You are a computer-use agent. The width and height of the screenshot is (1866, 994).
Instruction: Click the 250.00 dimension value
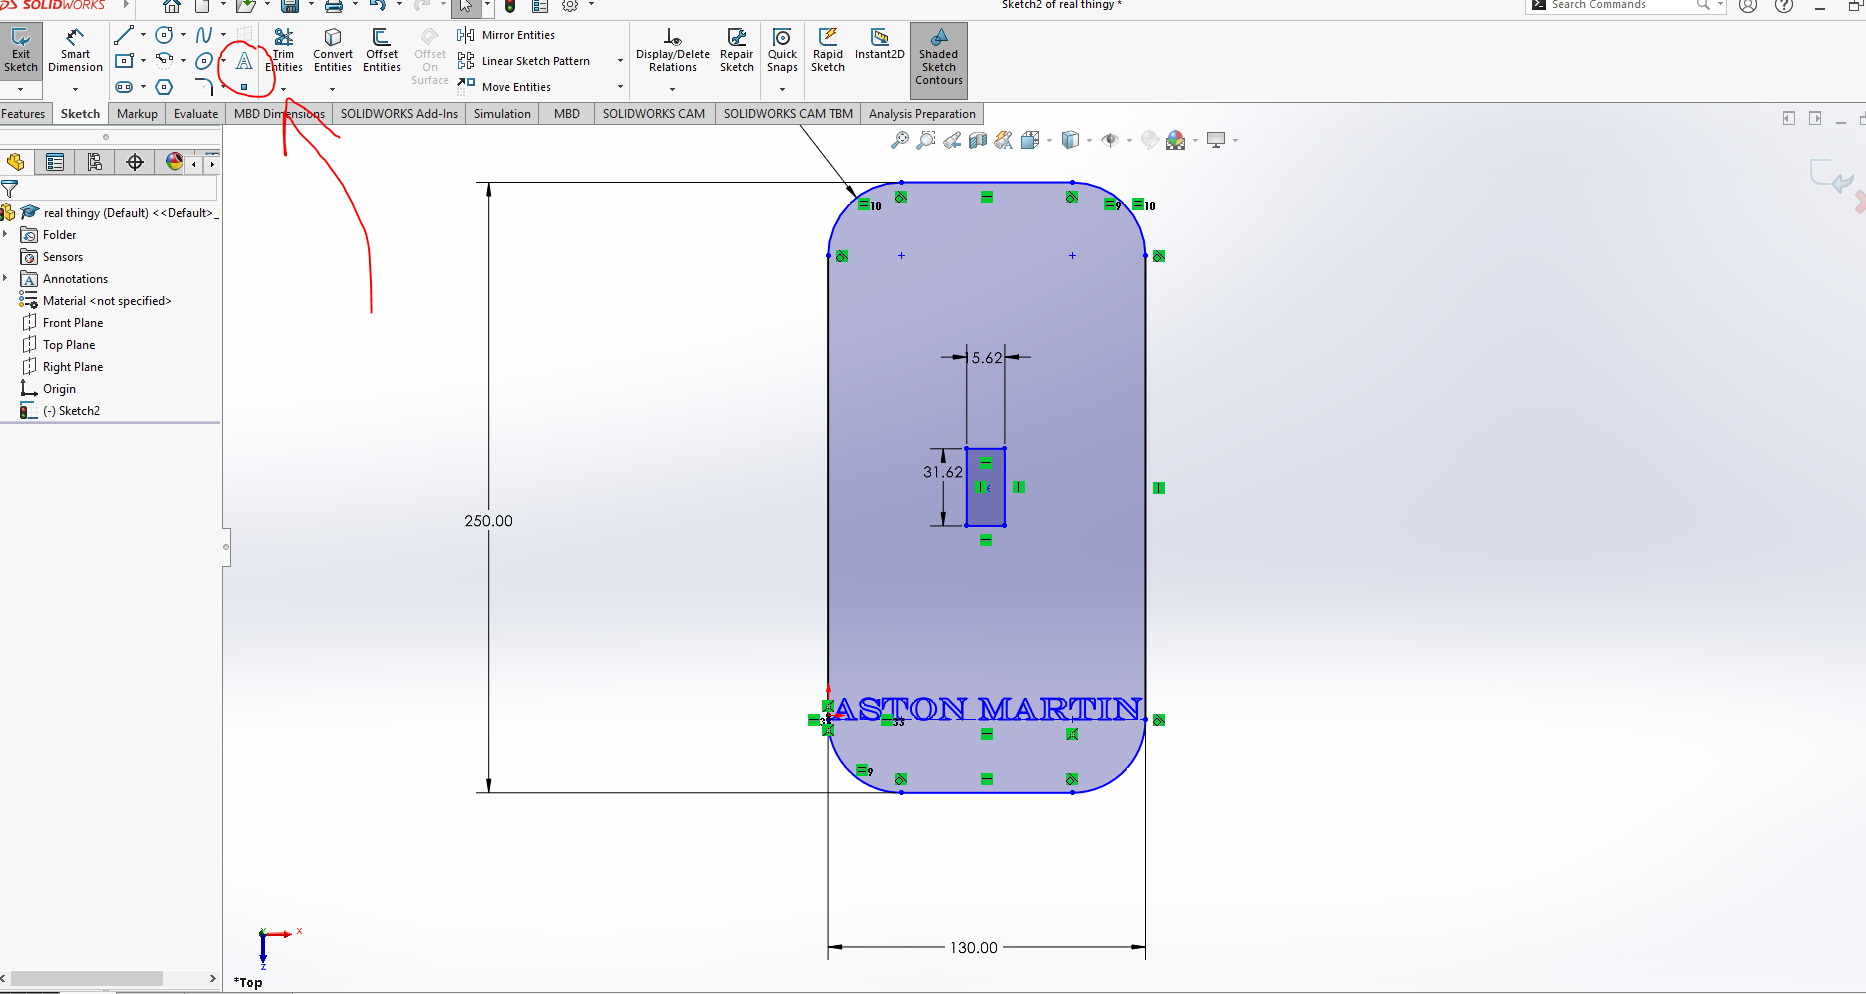pos(488,521)
